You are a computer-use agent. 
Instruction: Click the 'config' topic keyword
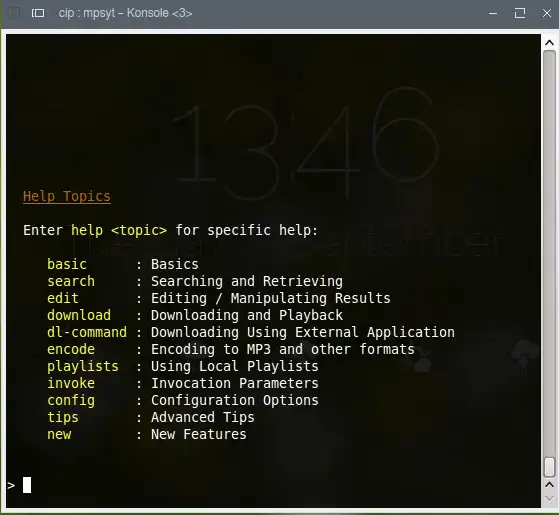pos(71,401)
